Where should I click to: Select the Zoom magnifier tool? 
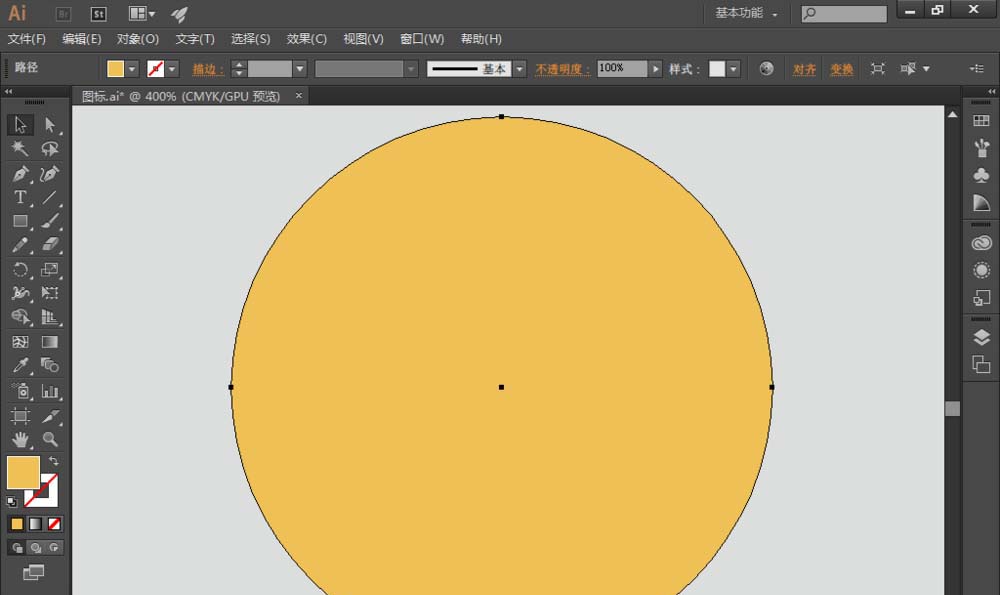click(50, 439)
